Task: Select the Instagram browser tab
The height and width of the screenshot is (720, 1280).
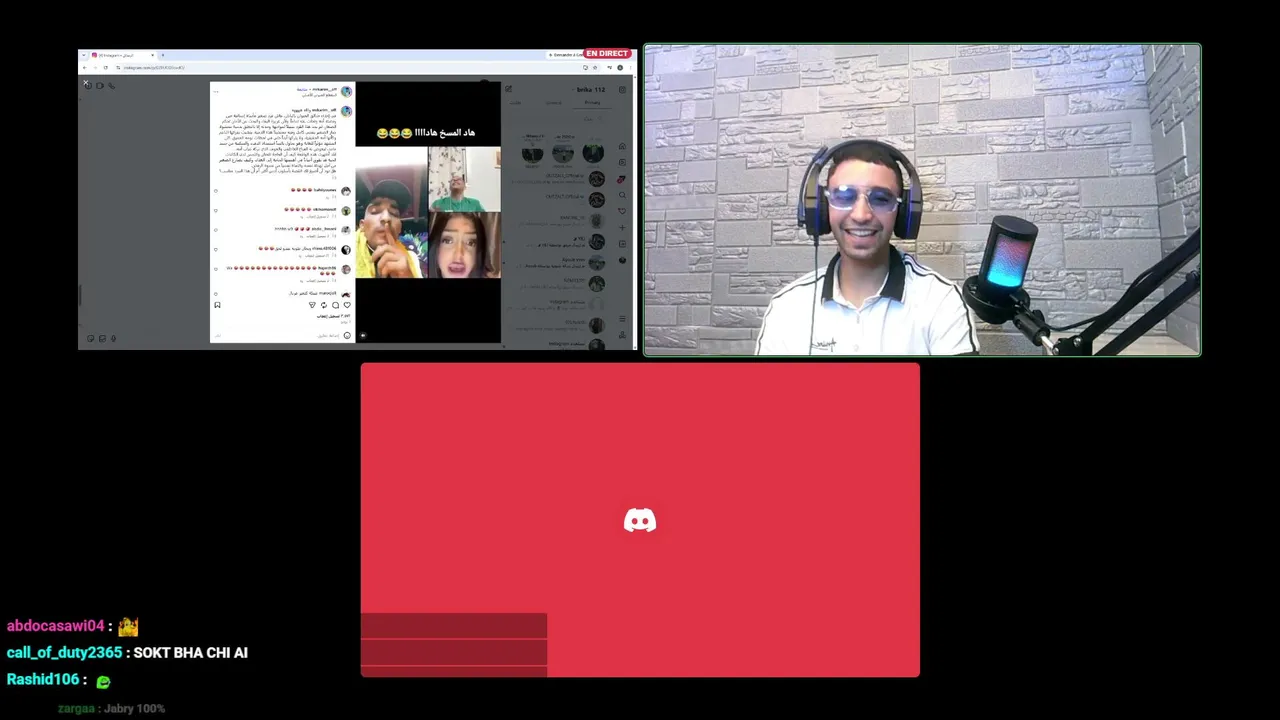Action: [x=122, y=55]
